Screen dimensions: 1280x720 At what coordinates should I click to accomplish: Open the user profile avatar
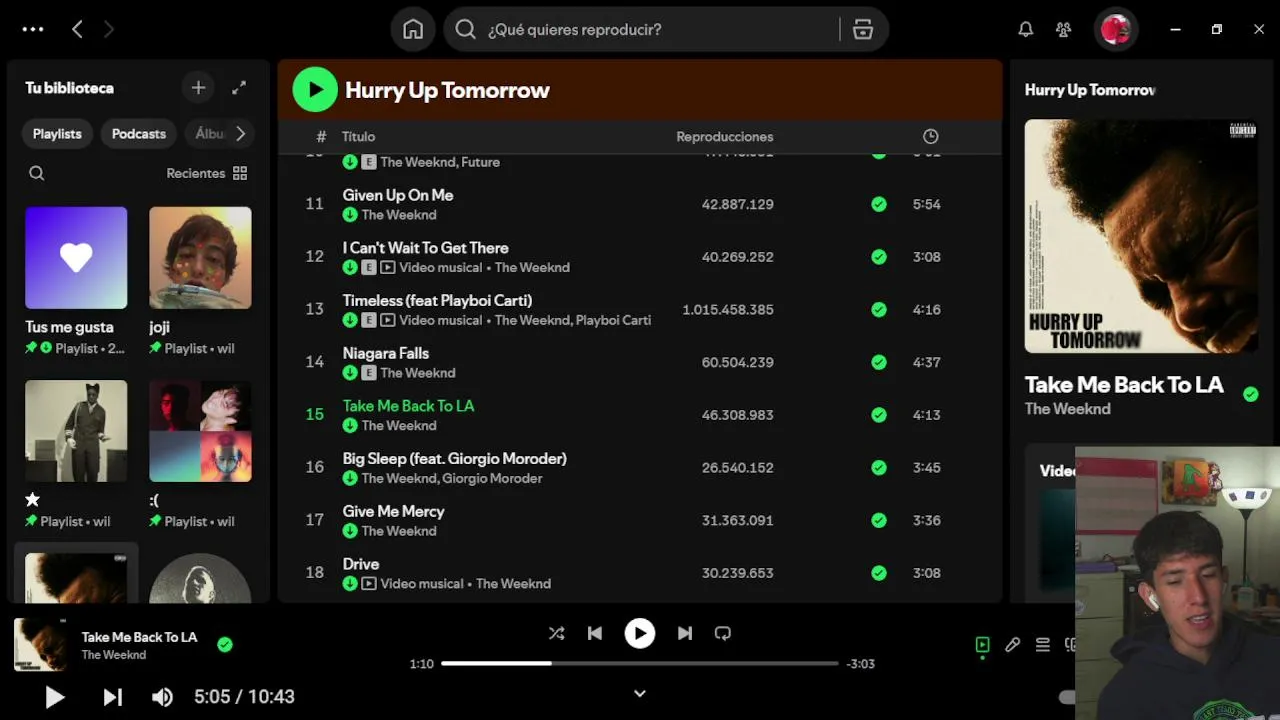pyautogui.click(x=1115, y=30)
